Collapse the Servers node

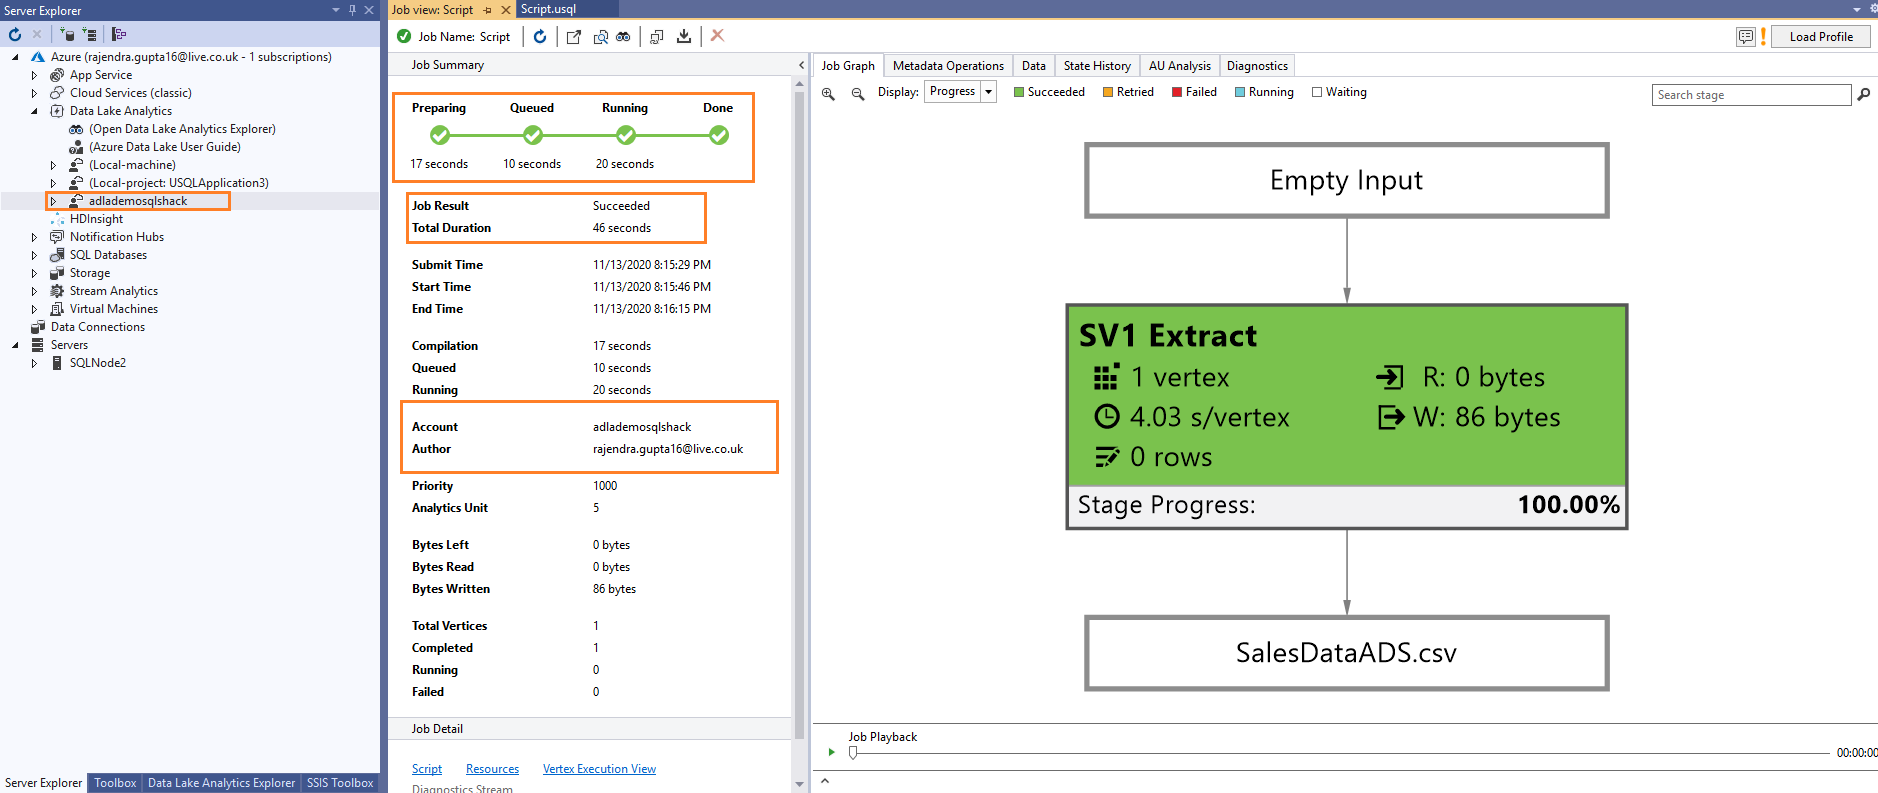tap(15, 345)
